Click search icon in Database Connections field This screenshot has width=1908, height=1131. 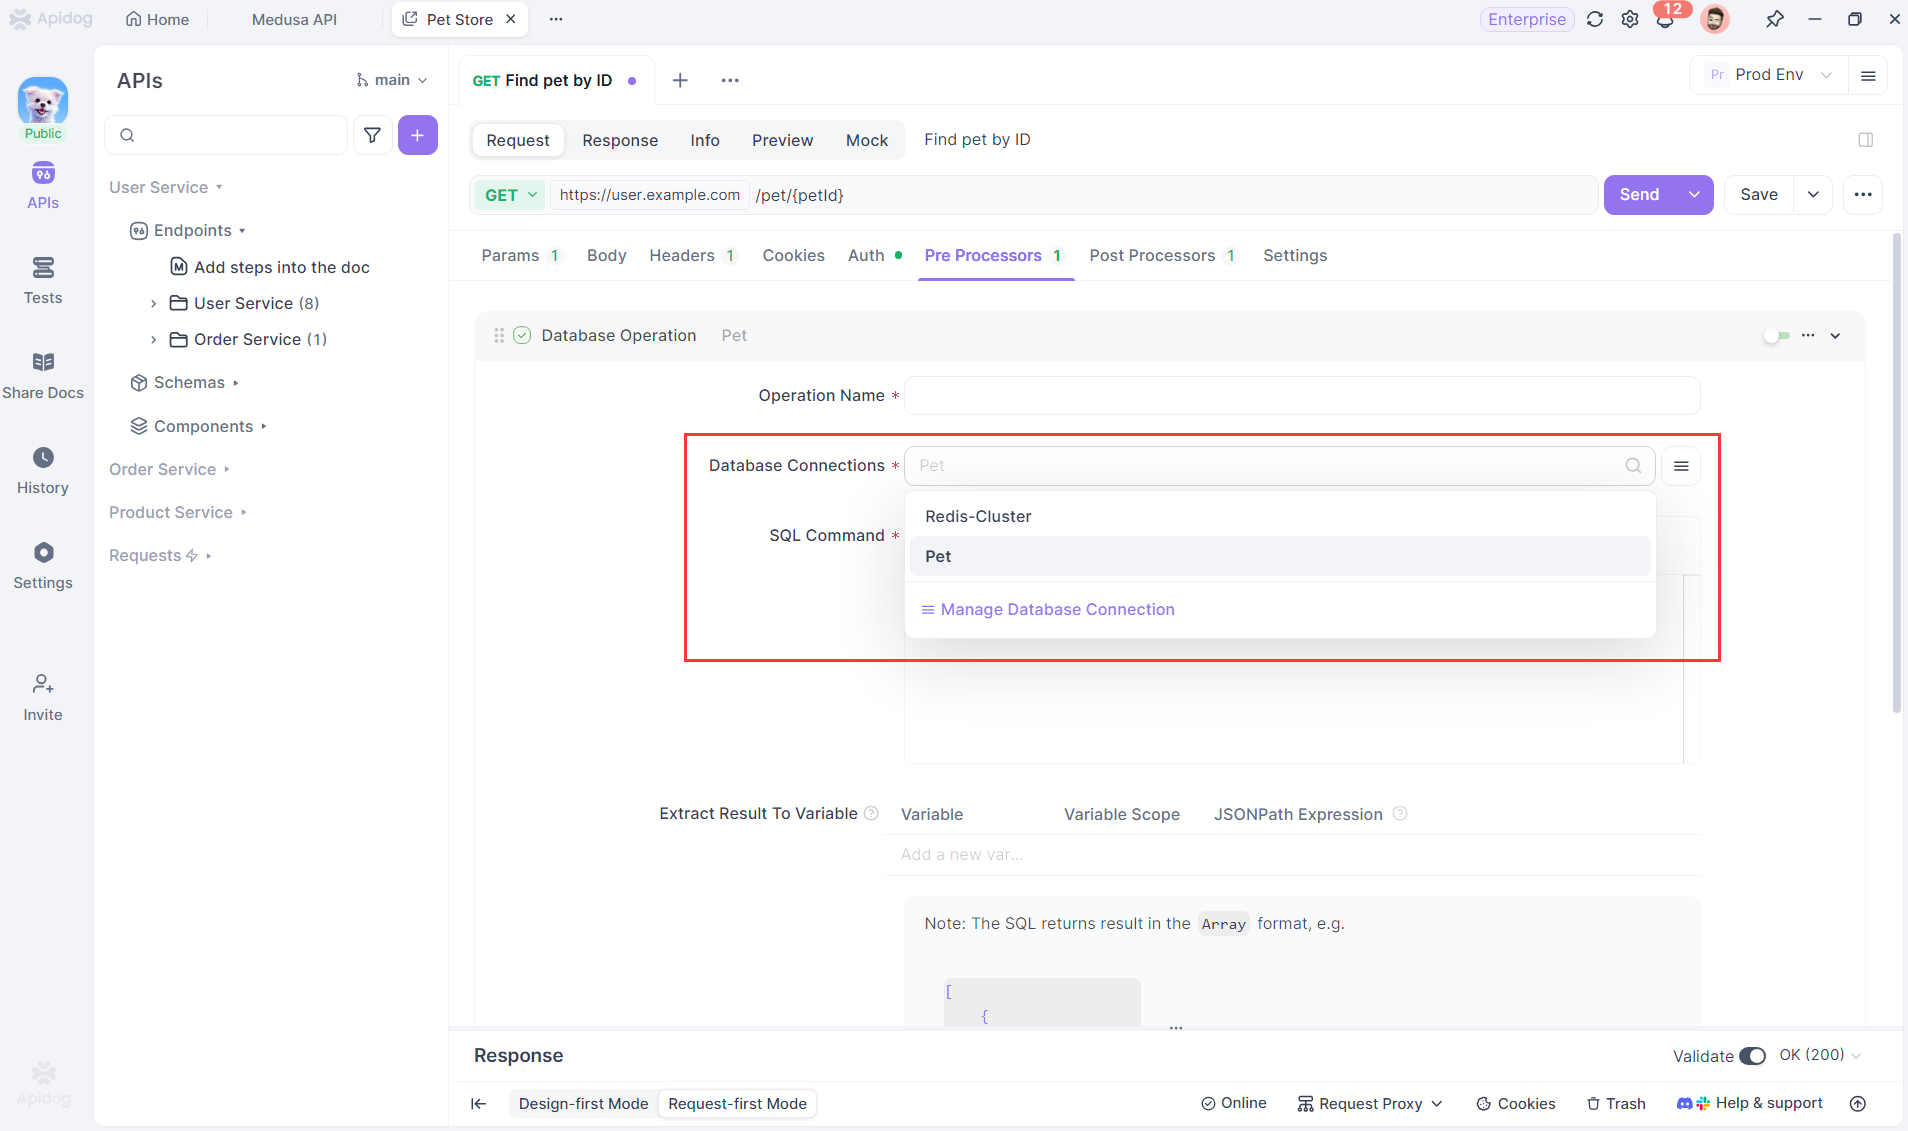[x=1633, y=466]
